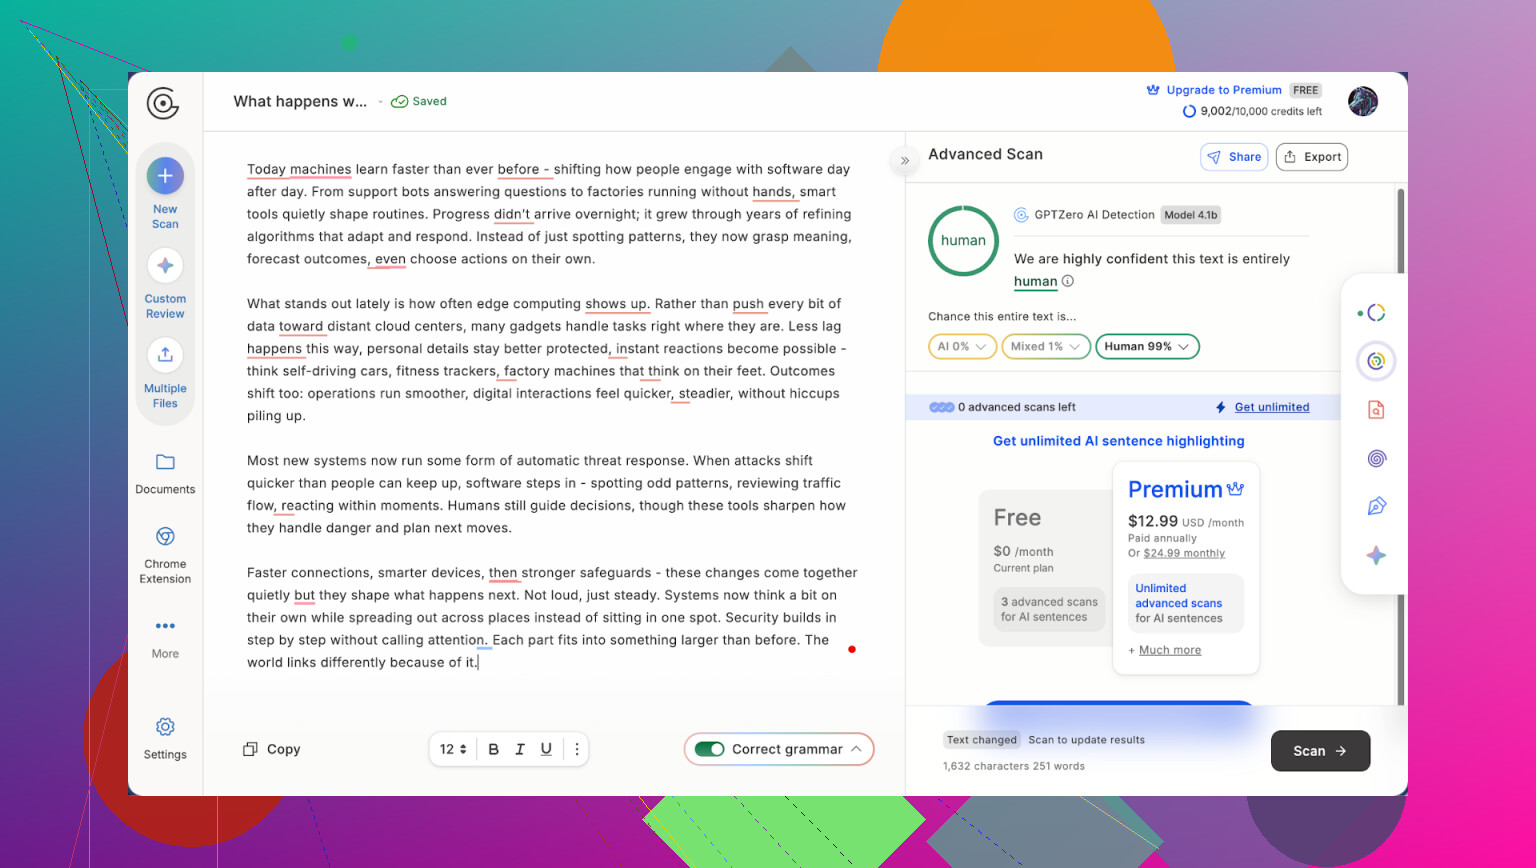Toggle underline formatting
Screen dimensions: 1536x868
pyautogui.click(x=546, y=749)
